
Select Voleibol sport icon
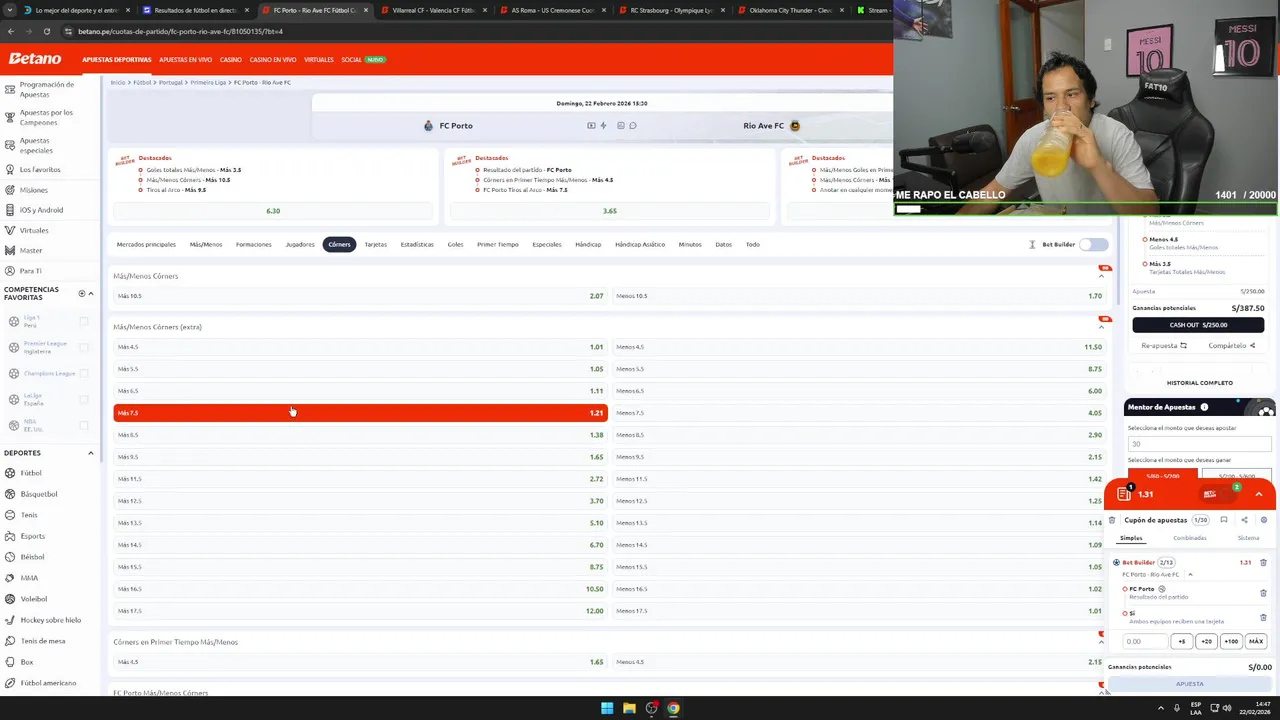tap(10, 599)
